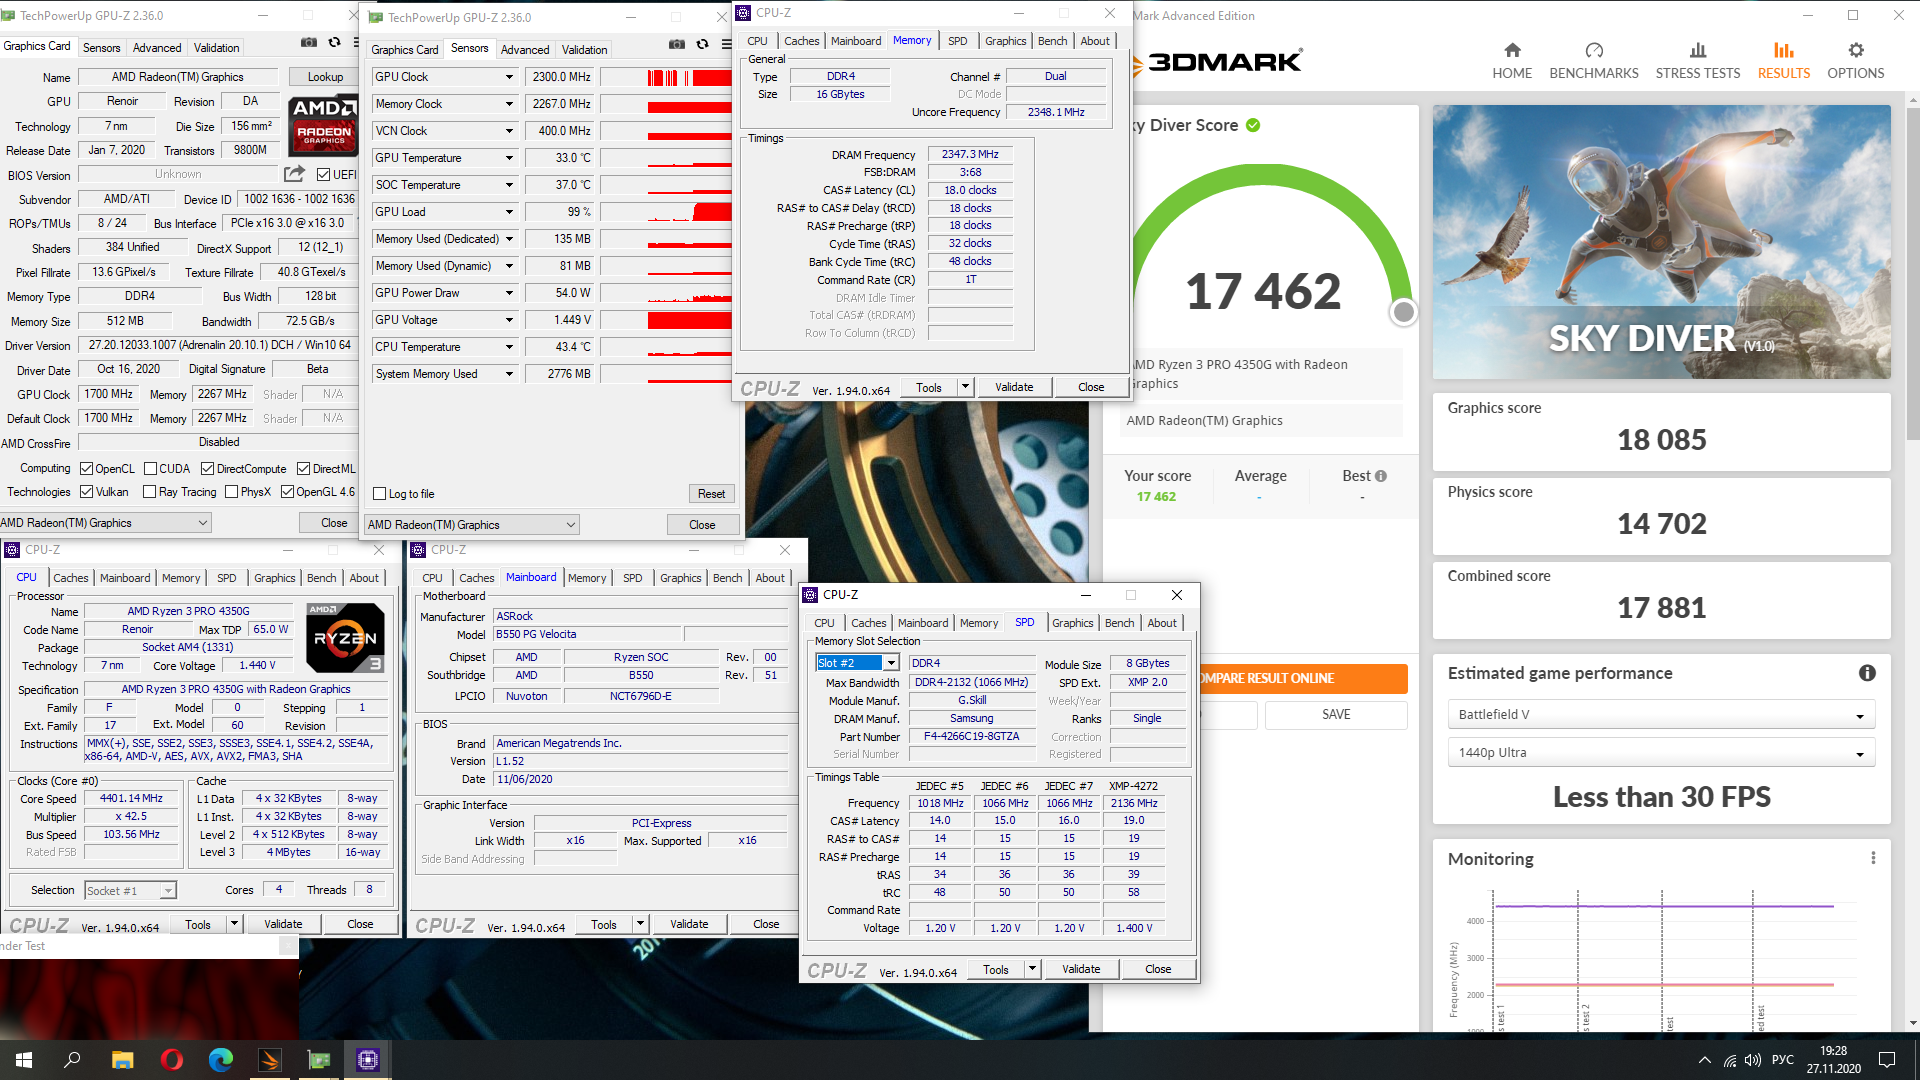Image resolution: width=1920 pixels, height=1080 pixels.
Task: Open File Explorer from taskbar
Action: [x=122, y=1060]
